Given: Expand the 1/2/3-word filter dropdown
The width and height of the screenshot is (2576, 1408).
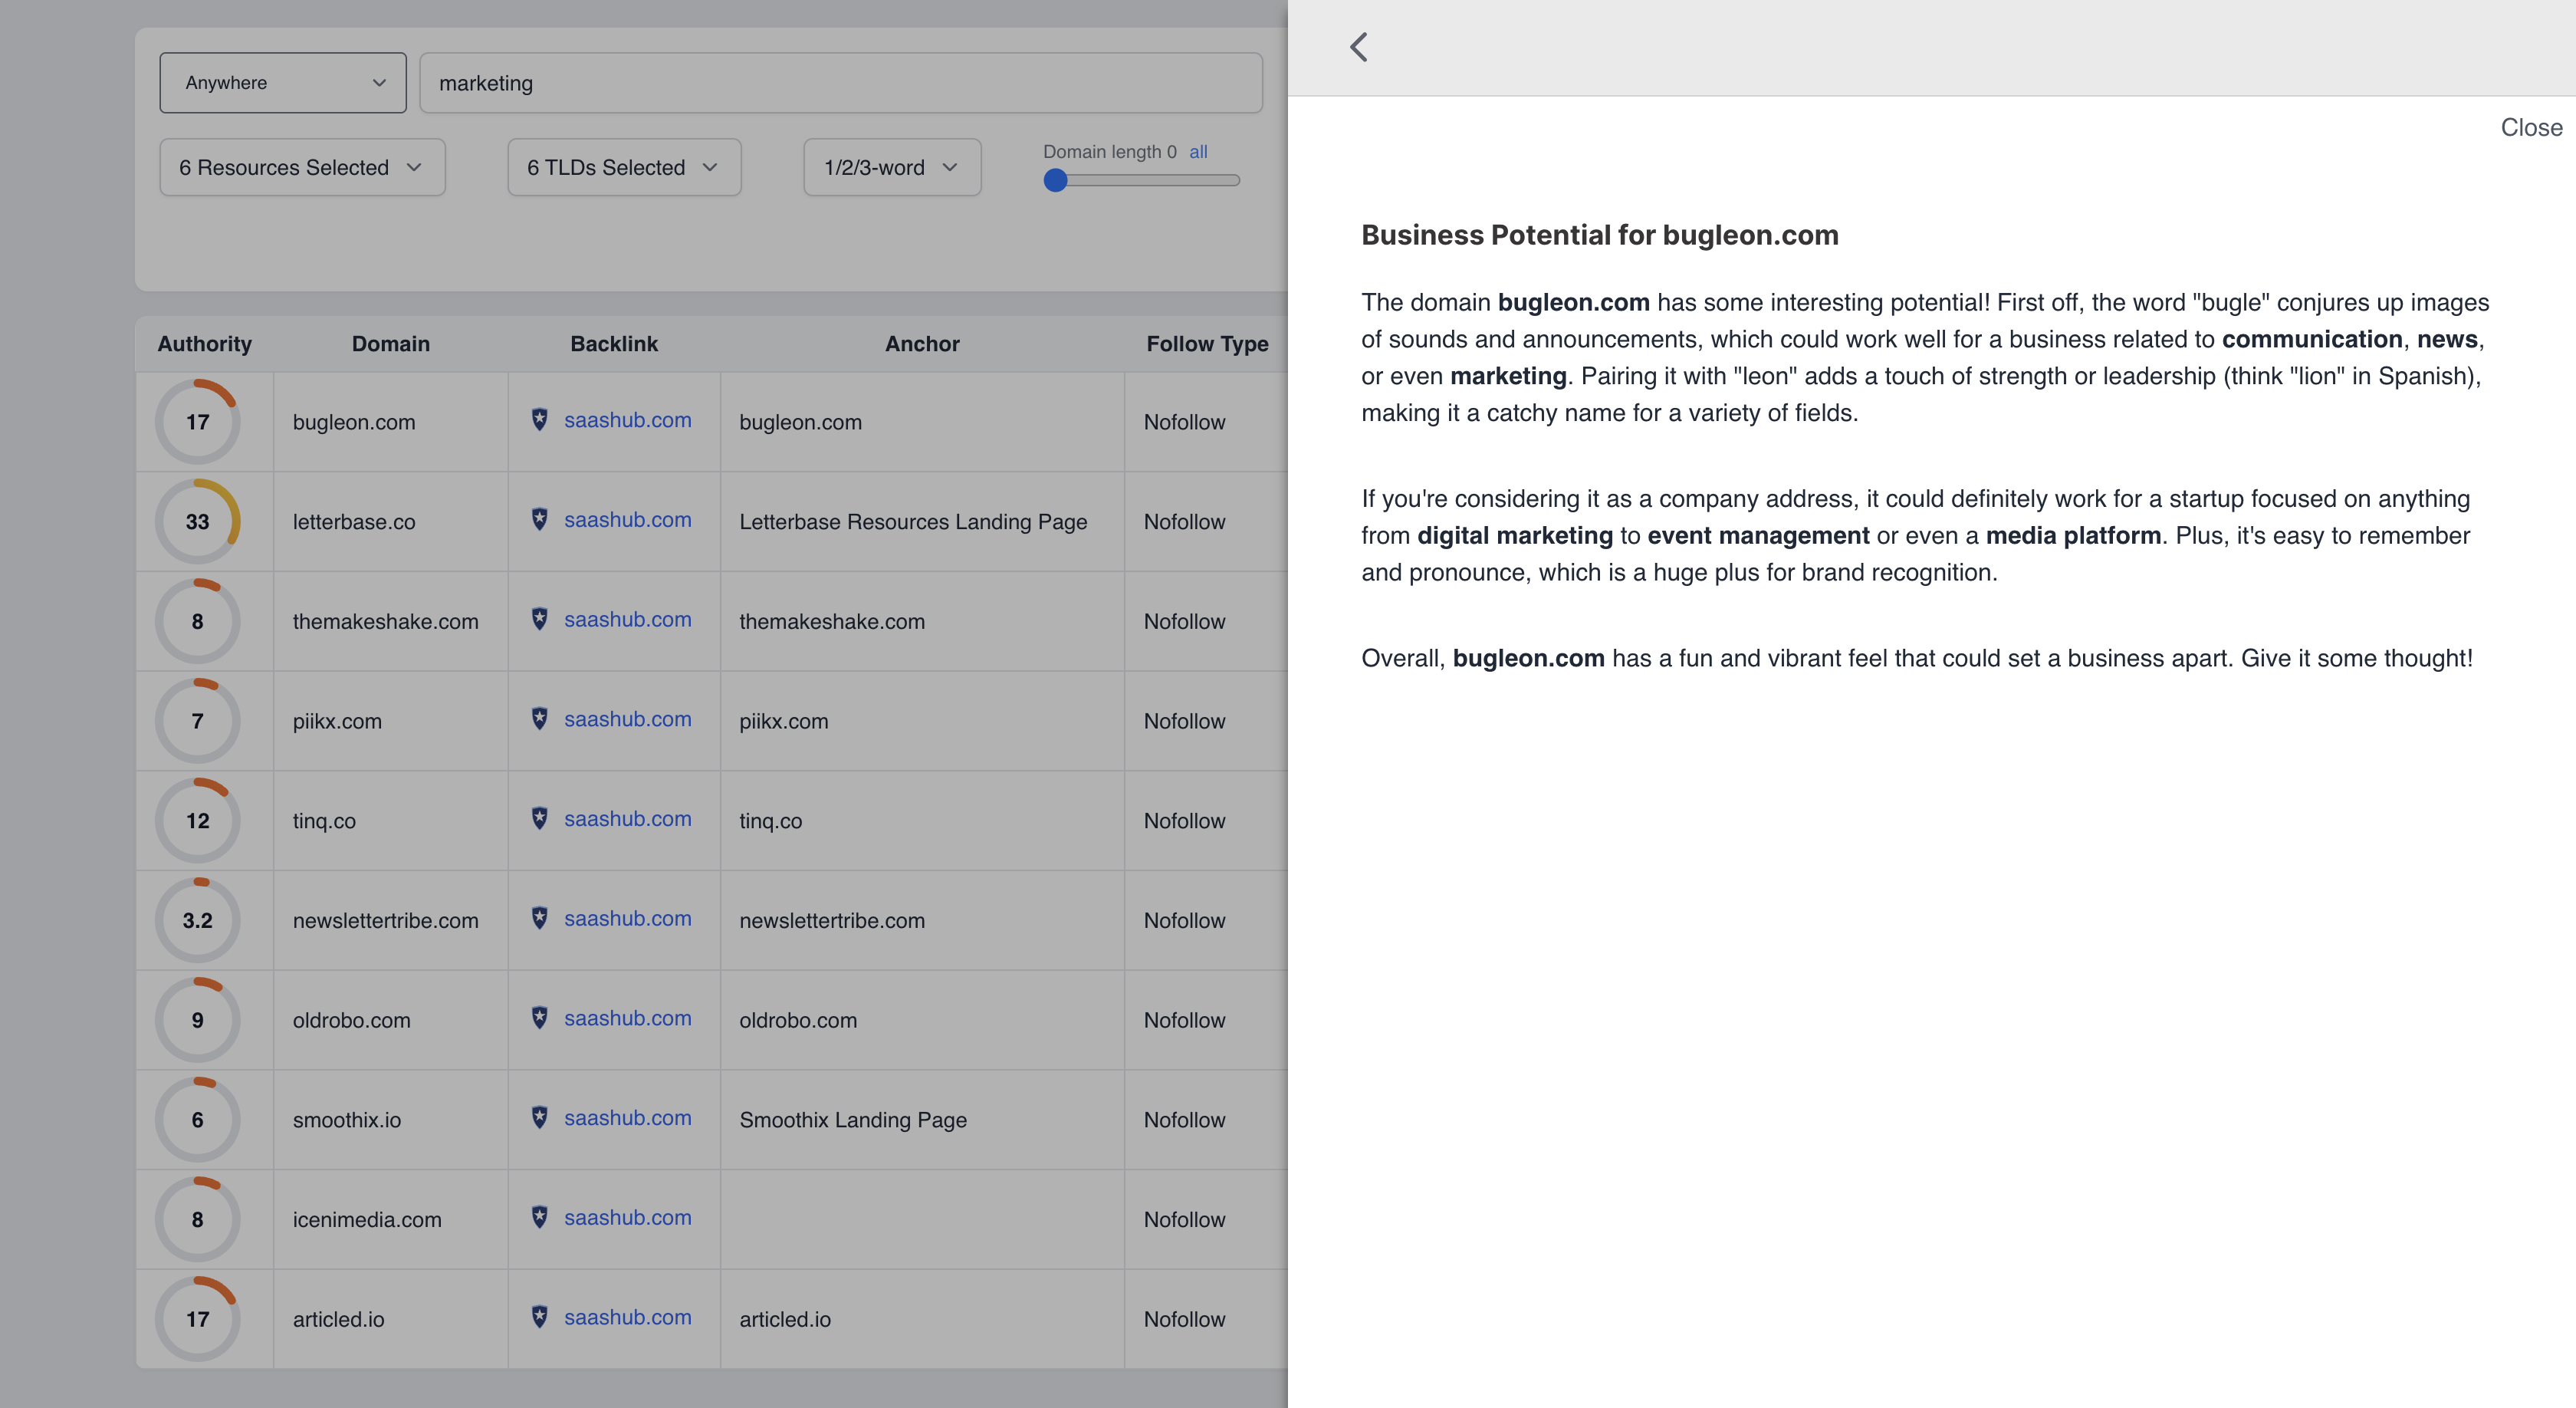Looking at the screenshot, I should 891,168.
